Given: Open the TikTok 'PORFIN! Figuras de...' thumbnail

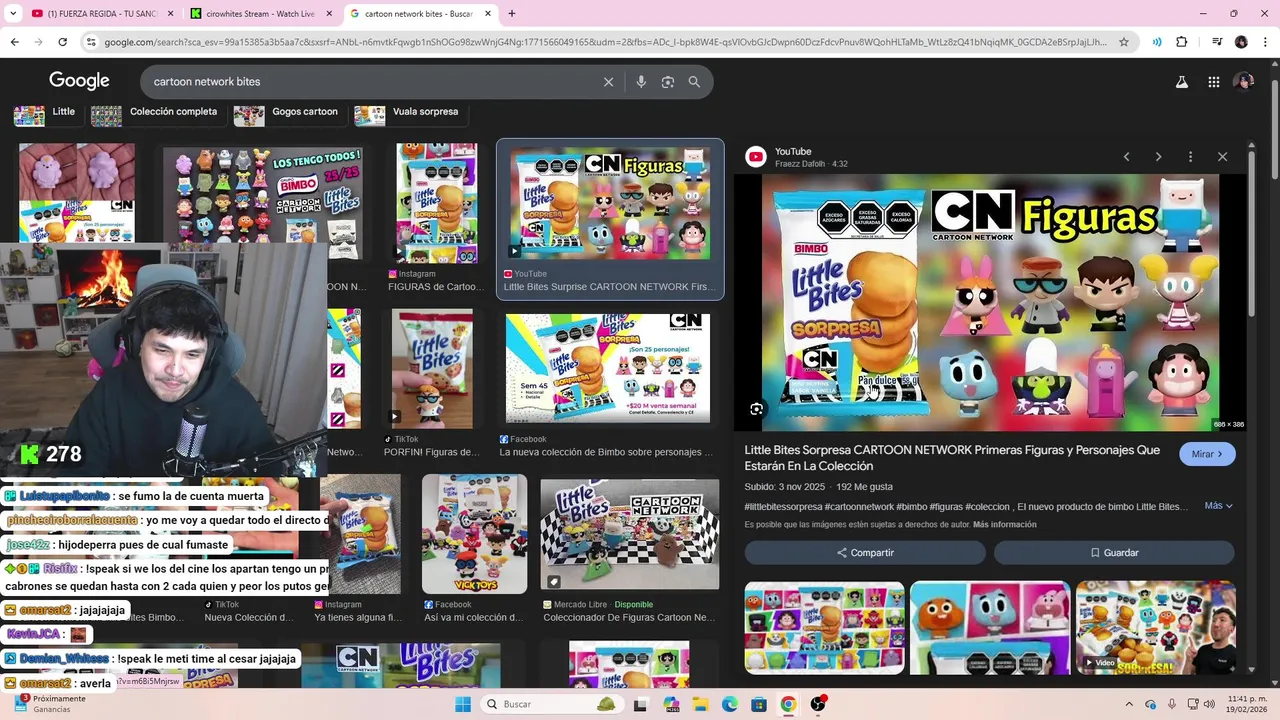Looking at the screenshot, I should coord(432,370).
